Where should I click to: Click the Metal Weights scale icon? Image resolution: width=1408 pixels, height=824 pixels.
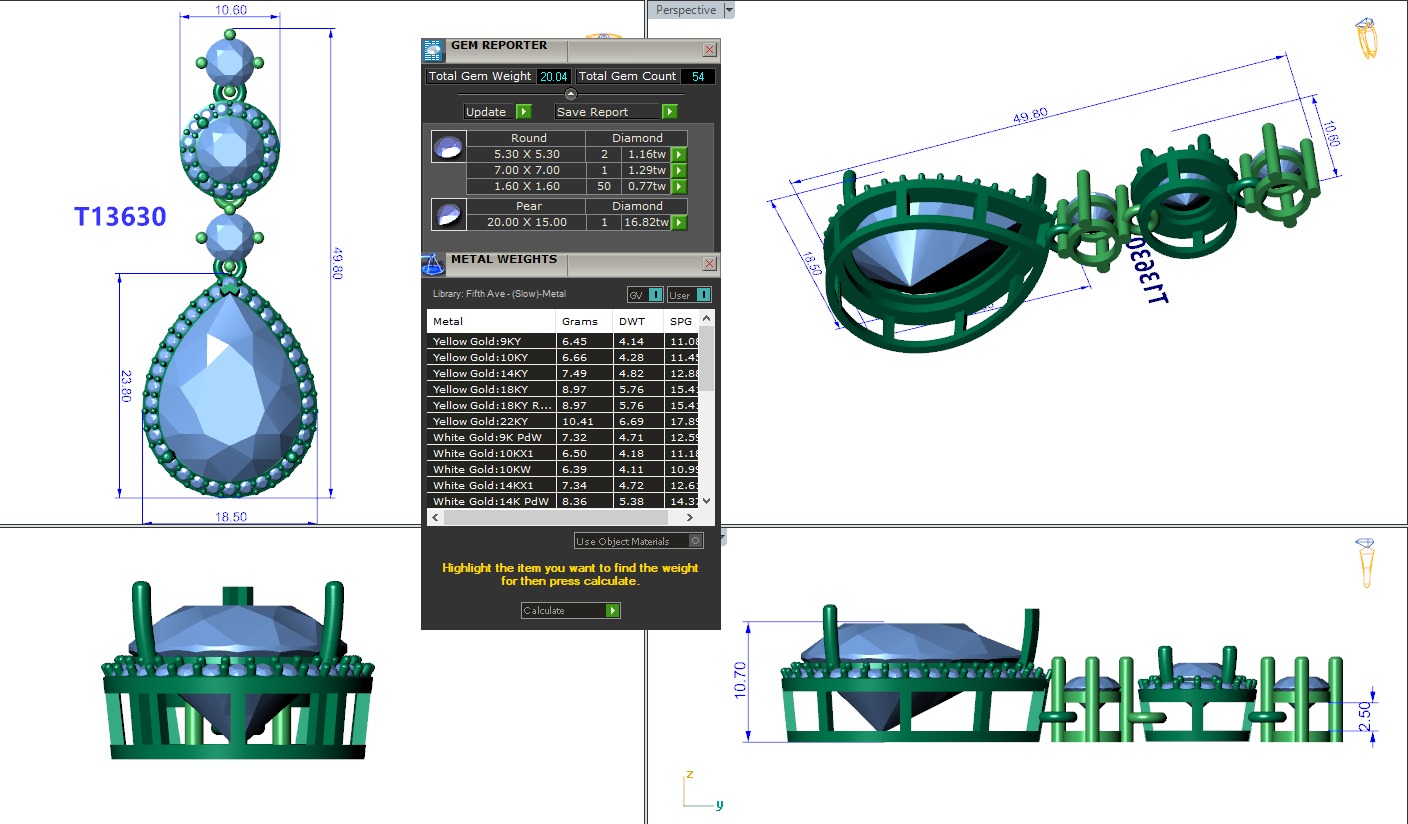[x=433, y=264]
